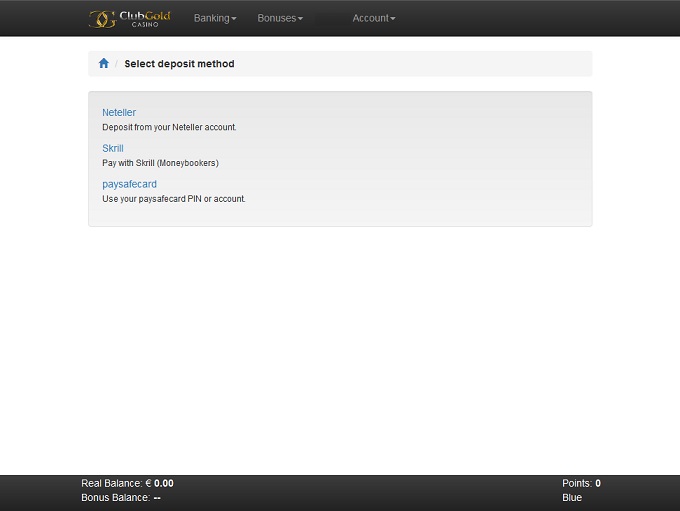Click the Real Balance amount in footer
The width and height of the screenshot is (680, 511).
click(x=158, y=483)
